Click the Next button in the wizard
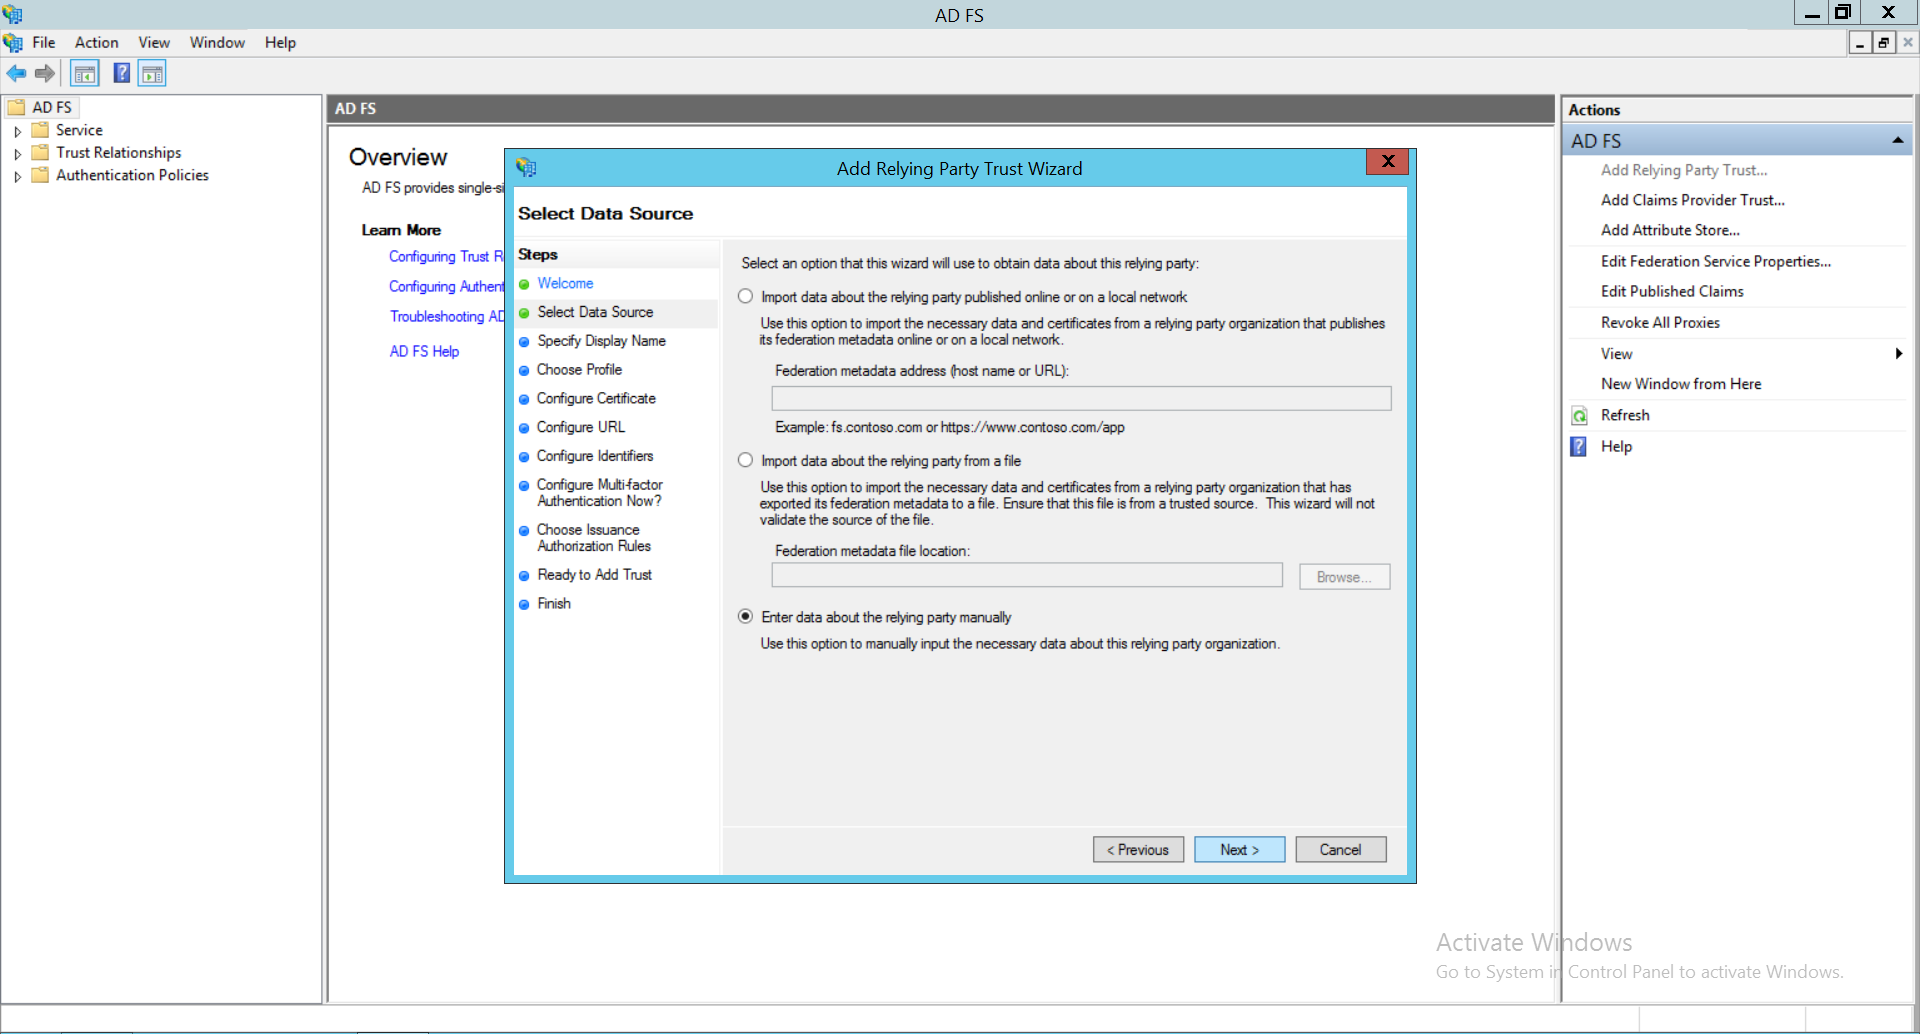This screenshot has height=1034, width=1924. click(x=1239, y=849)
